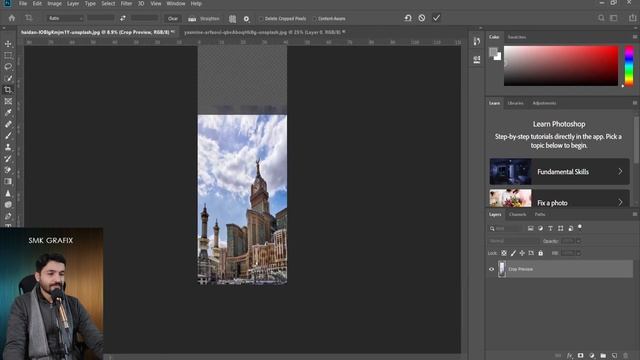Open the History panel icon
Image resolution: width=640 pixels, height=360 pixels.
click(476, 41)
